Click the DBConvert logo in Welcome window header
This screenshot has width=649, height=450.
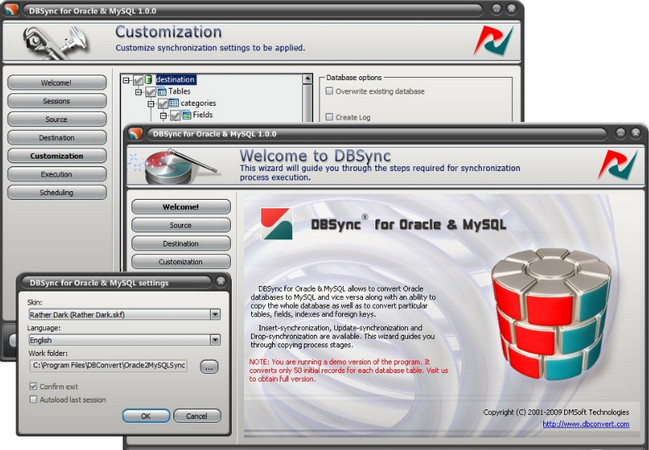point(618,165)
